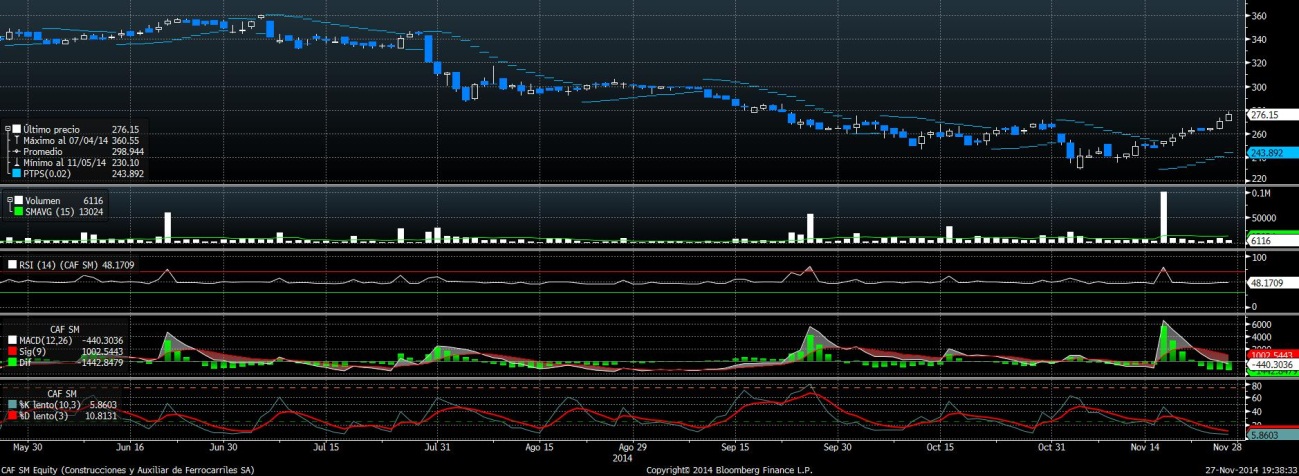Click the teal %K lento legend square
Image resolution: width=1299 pixels, height=476 pixels.
[x=12, y=404]
